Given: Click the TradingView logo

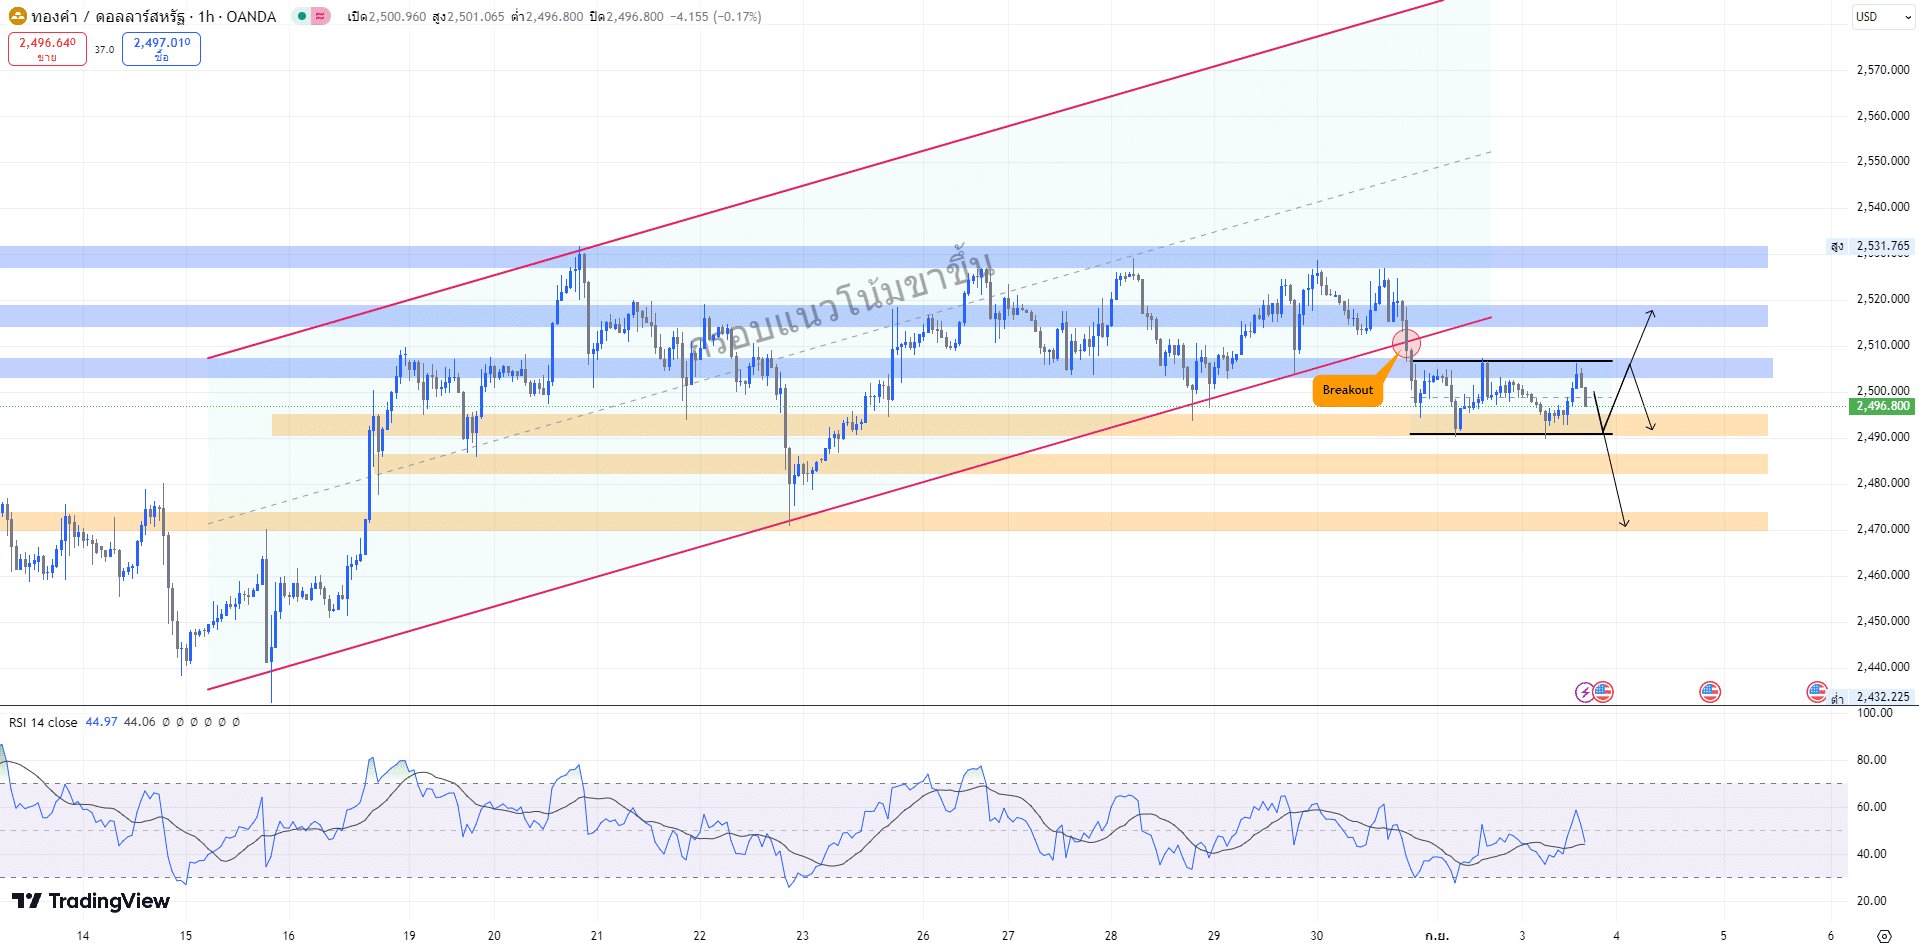Looking at the screenshot, I should [91, 901].
